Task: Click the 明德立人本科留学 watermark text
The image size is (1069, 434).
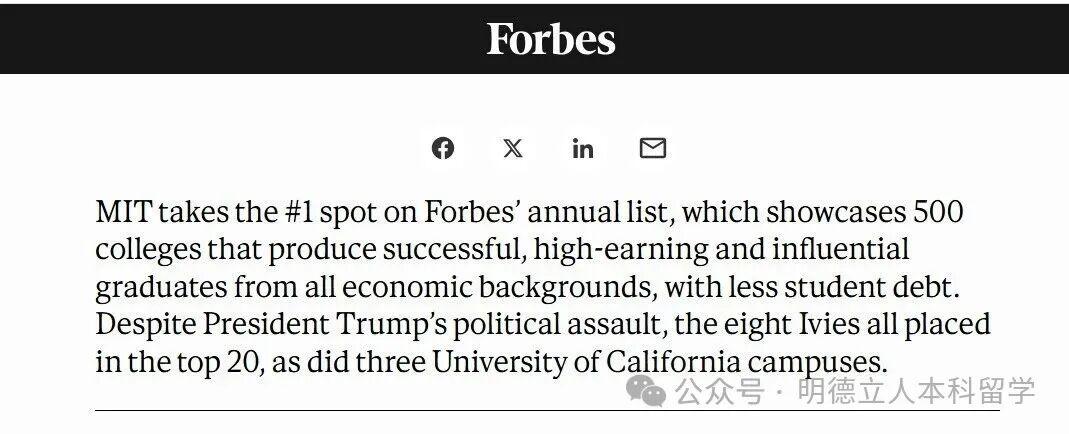Action: (x=916, y=391)
